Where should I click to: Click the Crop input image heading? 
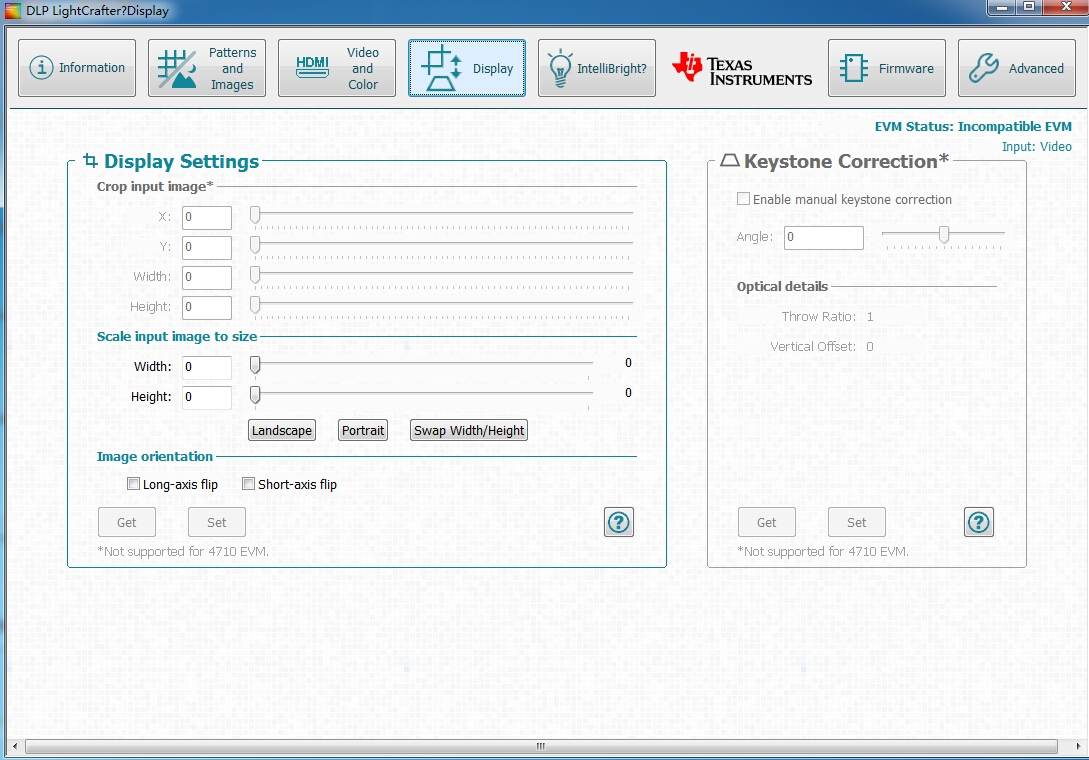(x=155, y=186)
